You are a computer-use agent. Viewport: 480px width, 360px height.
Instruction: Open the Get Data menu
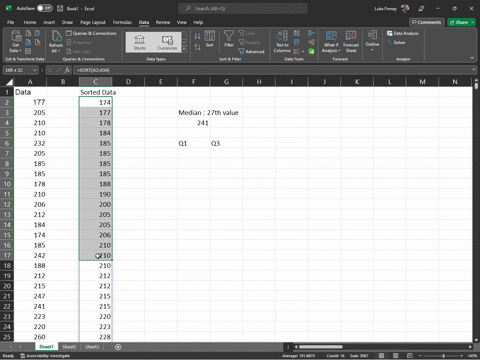click(x=16, y=42)
